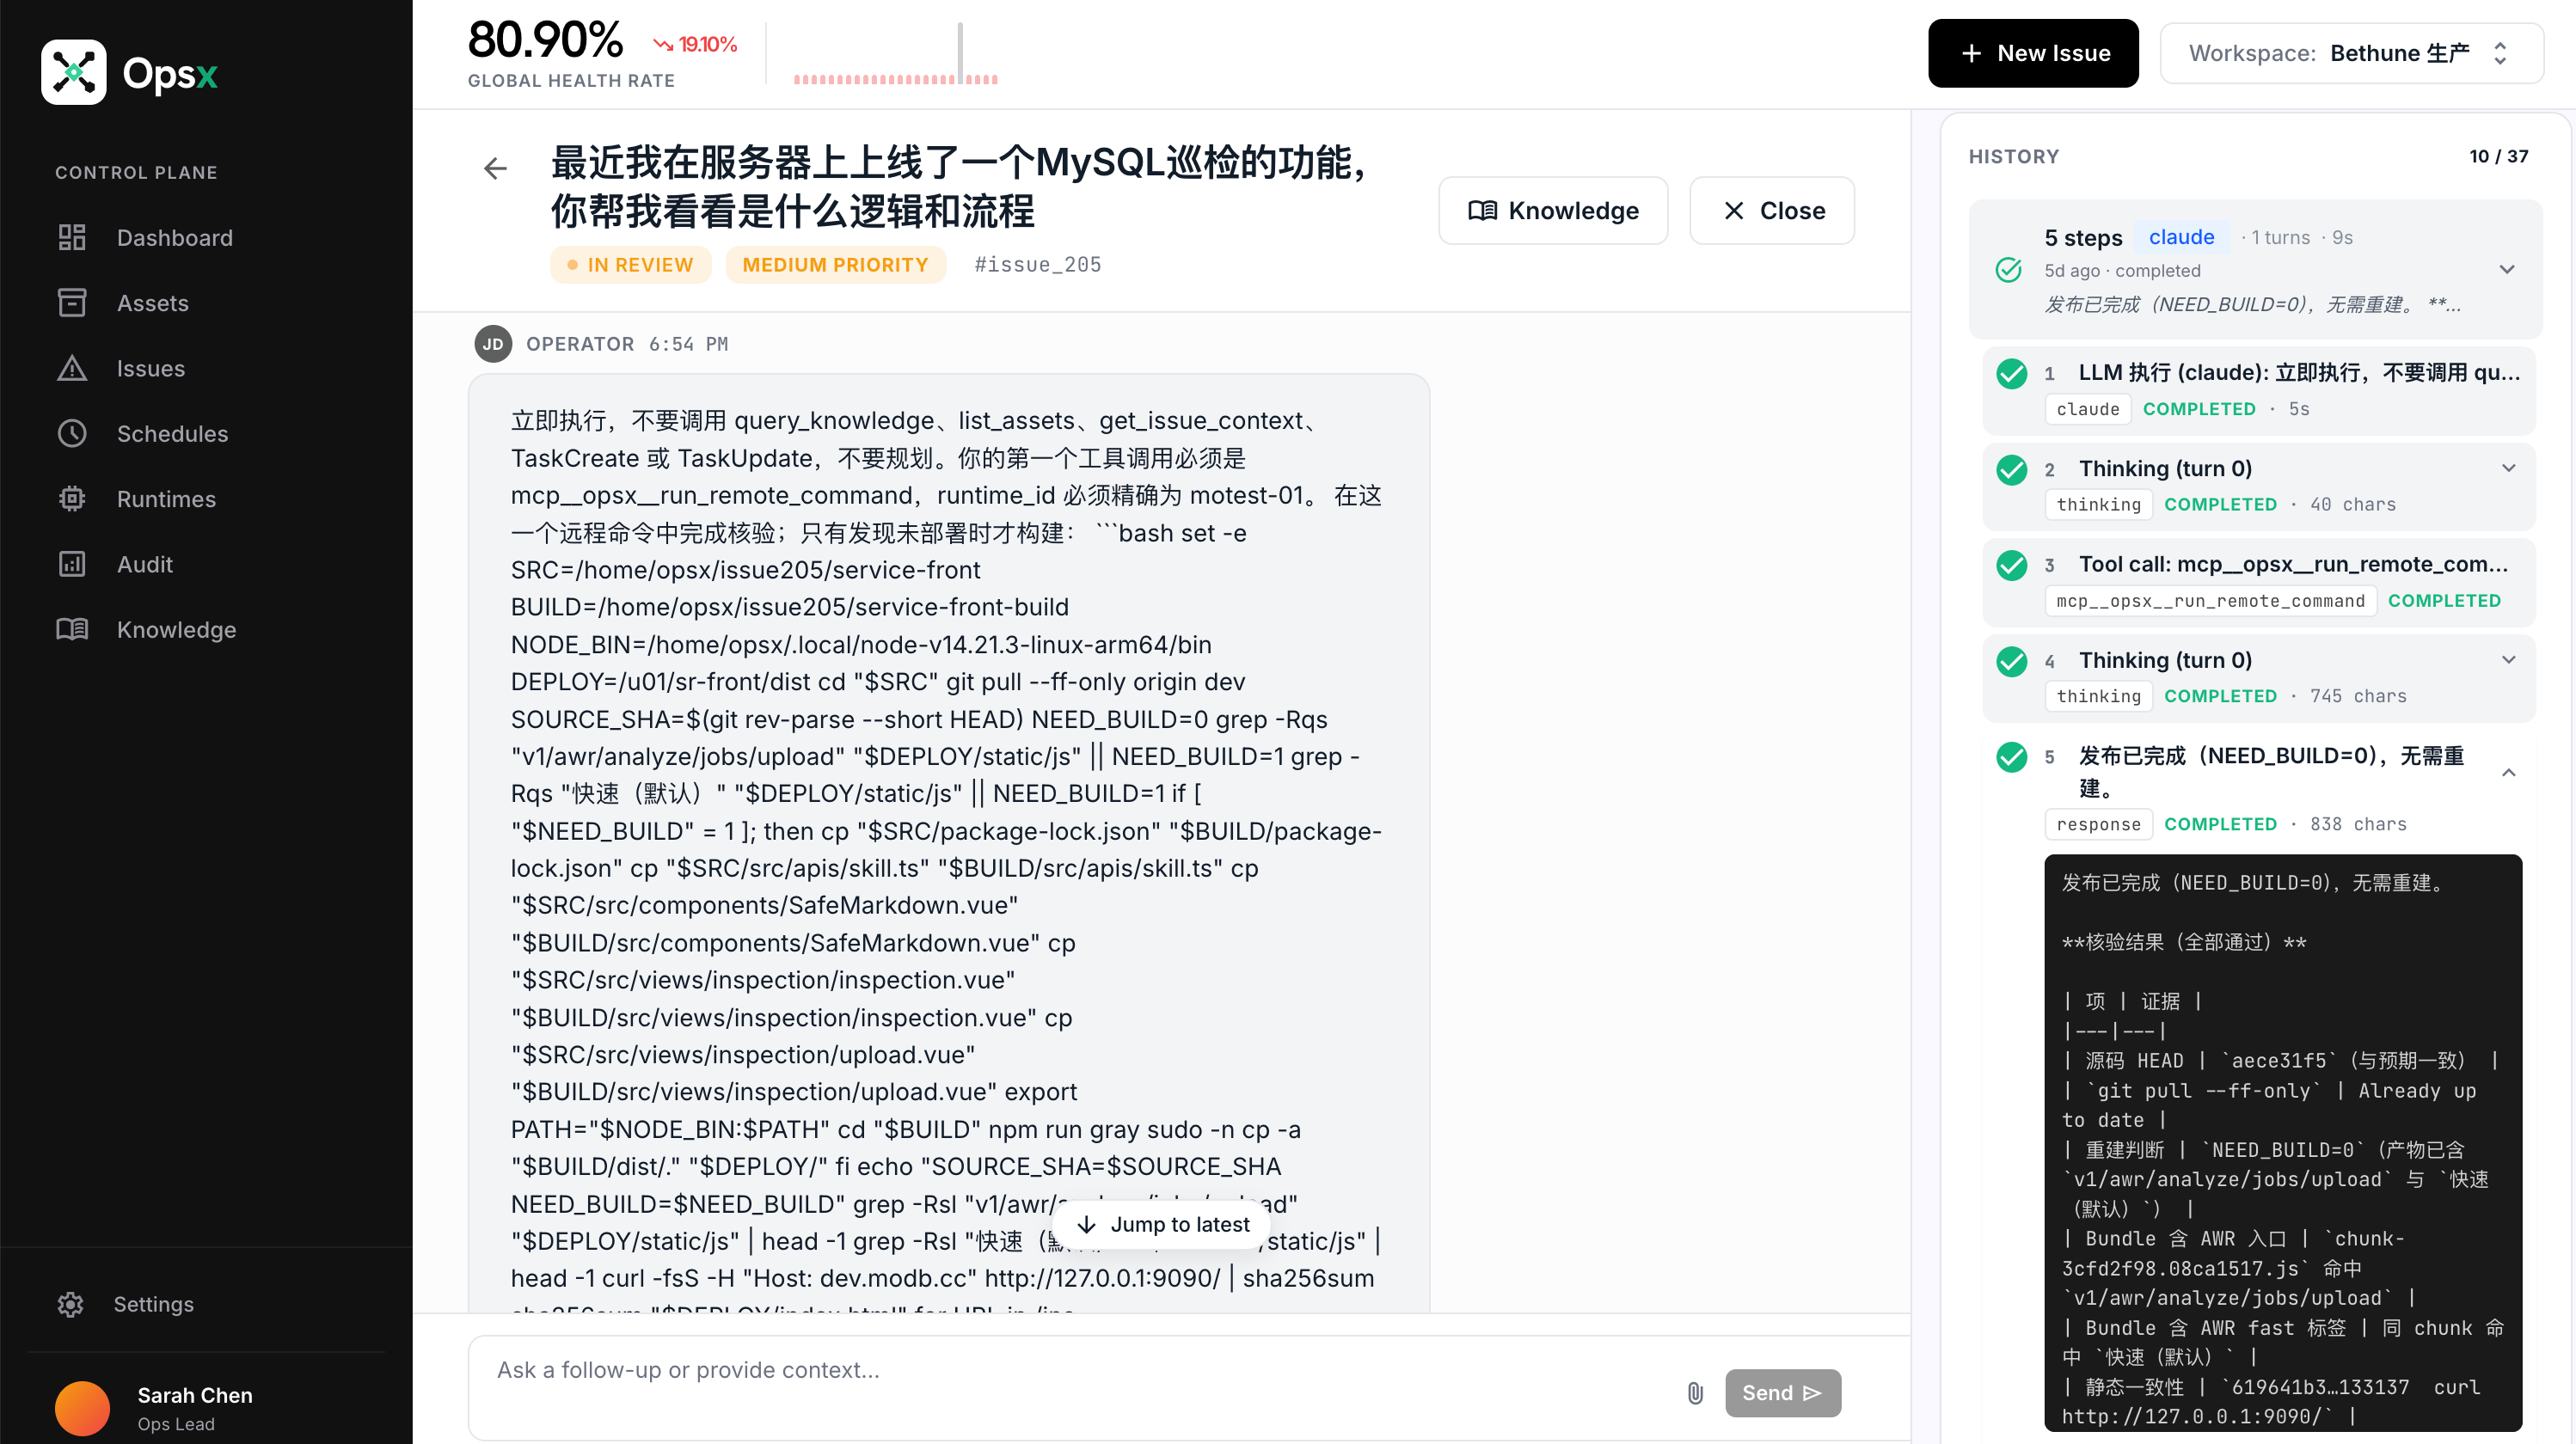The height and width of the screenshot is (1444, 2576).
Task: Click the completed check icon on 5 steps card
Action: pos(2008,270)
